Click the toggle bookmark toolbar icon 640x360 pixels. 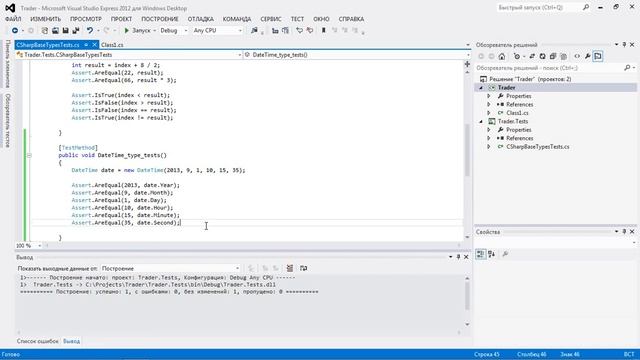[x=324, y=31]
